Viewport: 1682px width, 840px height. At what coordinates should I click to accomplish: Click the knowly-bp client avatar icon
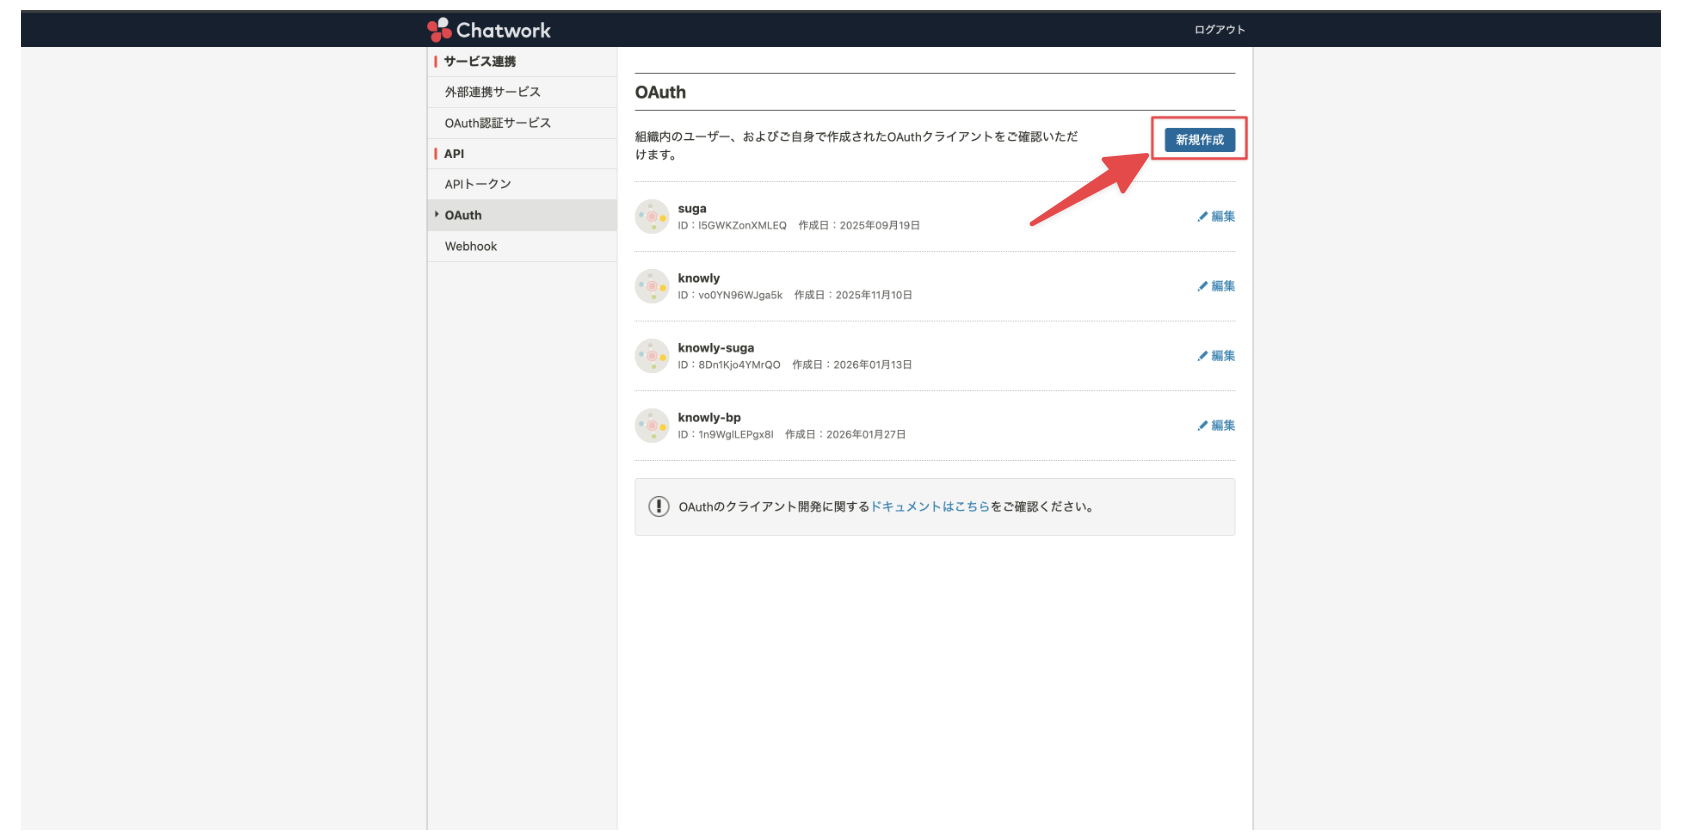(x=652, y=426)
